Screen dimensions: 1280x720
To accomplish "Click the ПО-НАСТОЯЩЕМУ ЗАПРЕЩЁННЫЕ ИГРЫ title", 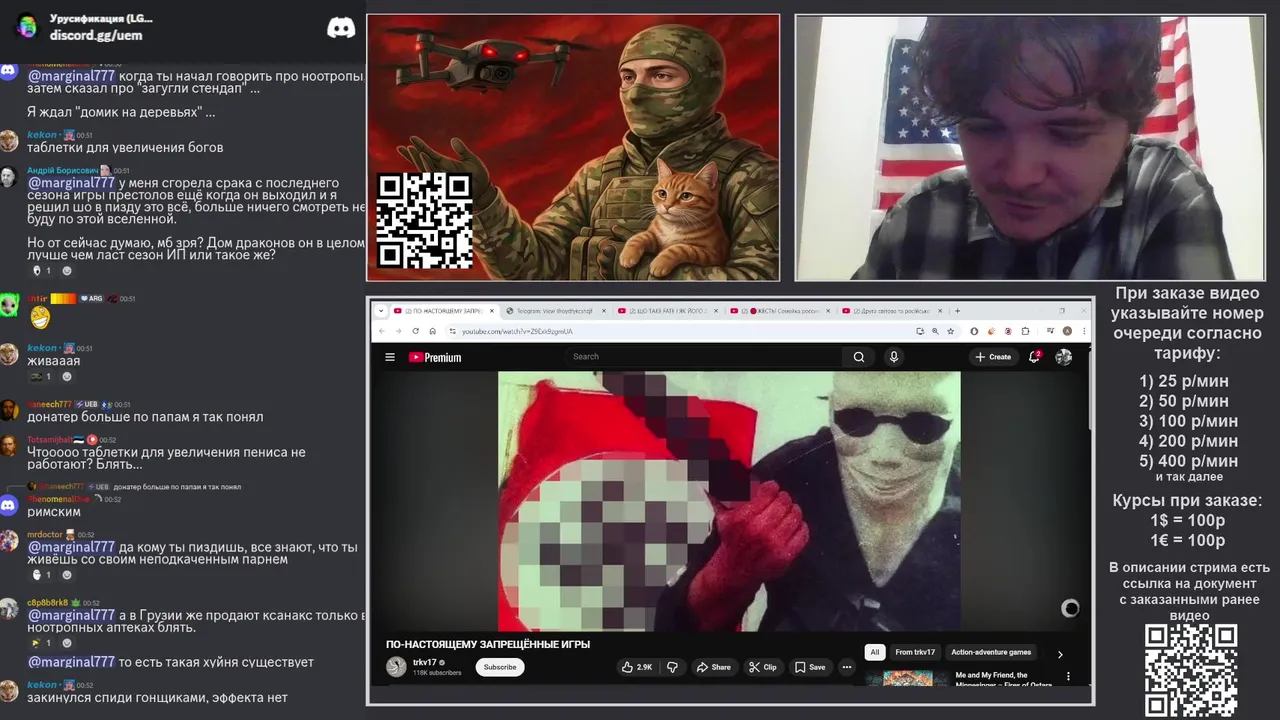I will 488,645.
